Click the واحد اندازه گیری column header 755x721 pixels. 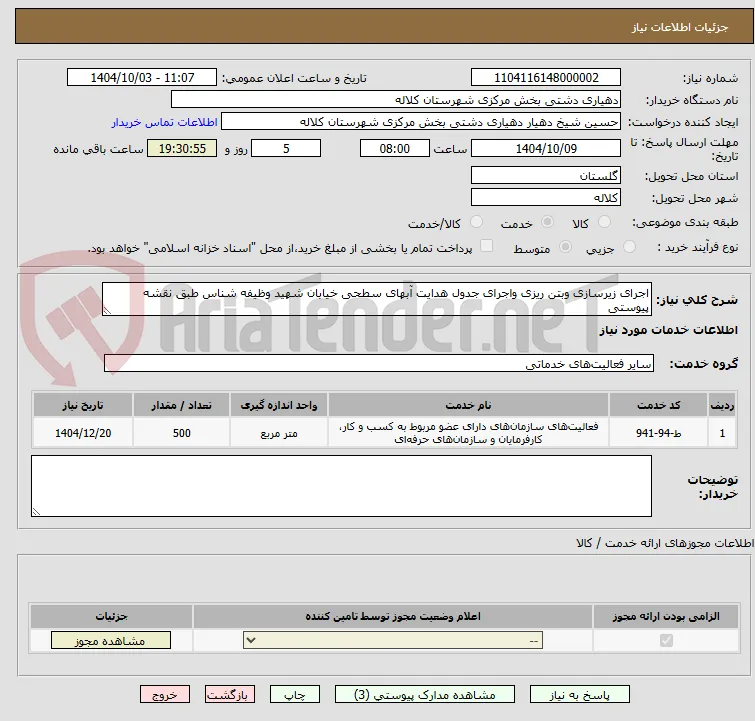(x=279, y=405)
